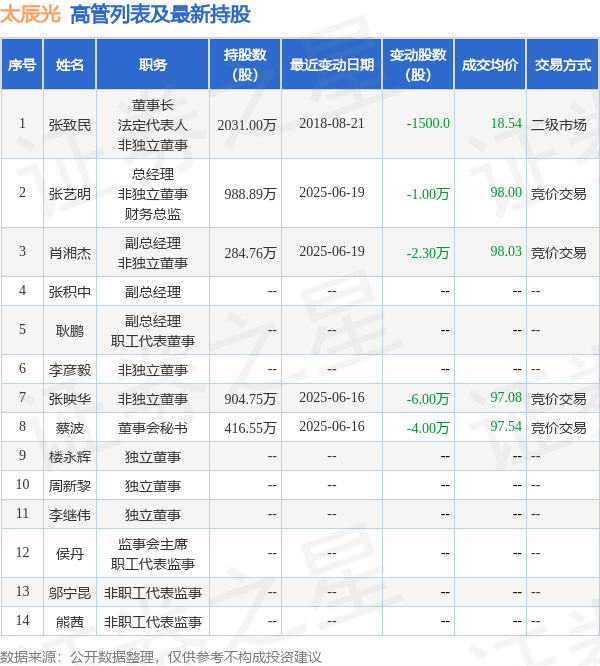
Task: Click 张积中's 副总经理 position cell
Action: 153,292
